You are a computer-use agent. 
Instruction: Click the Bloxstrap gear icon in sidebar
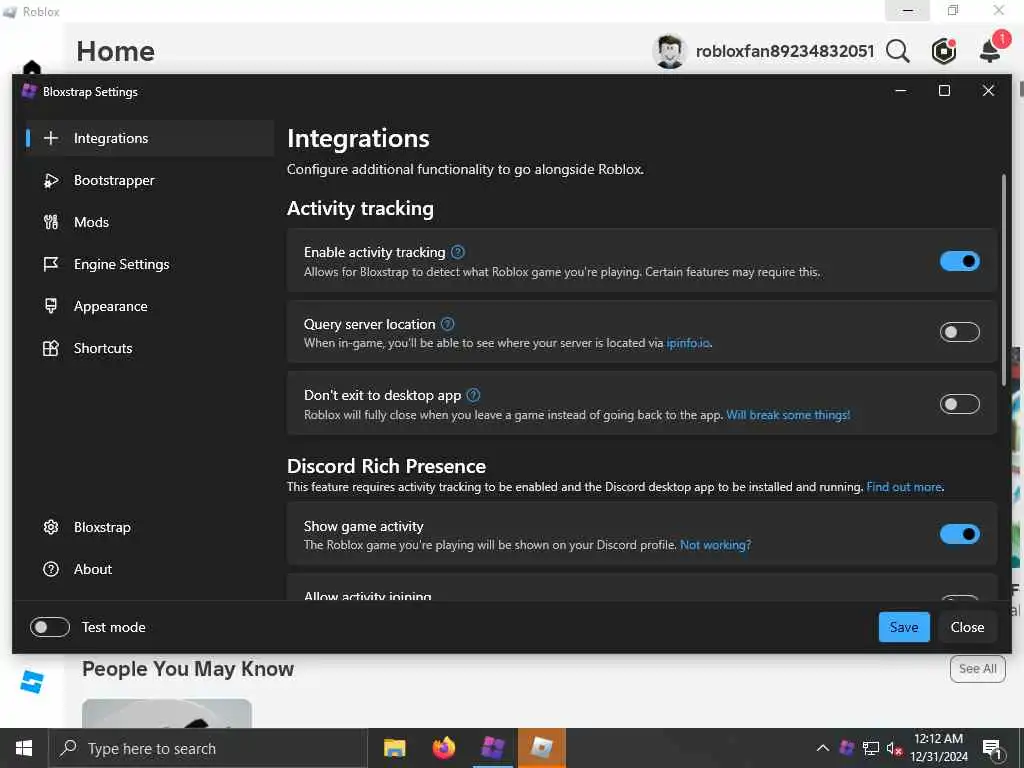point(51,527)
